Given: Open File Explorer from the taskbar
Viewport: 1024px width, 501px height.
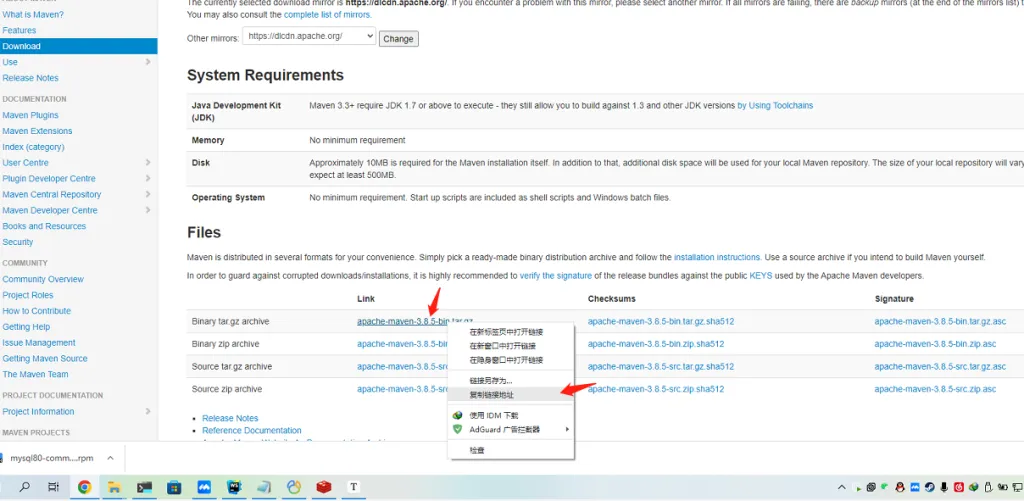Looking at the screenshot, I should coord(114,487).
